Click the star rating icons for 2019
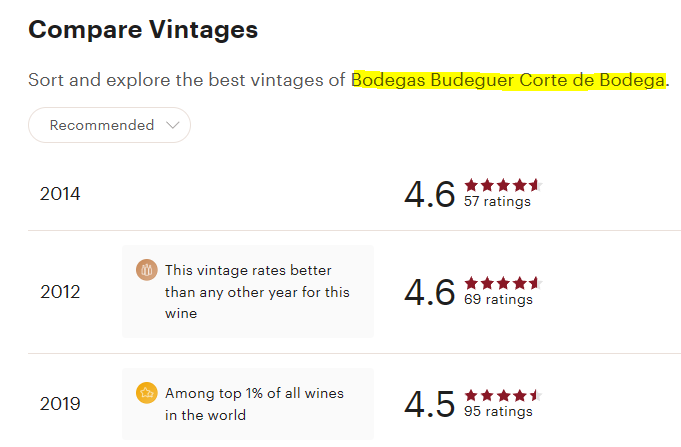 pyautogui.click(x=503, y=395)
